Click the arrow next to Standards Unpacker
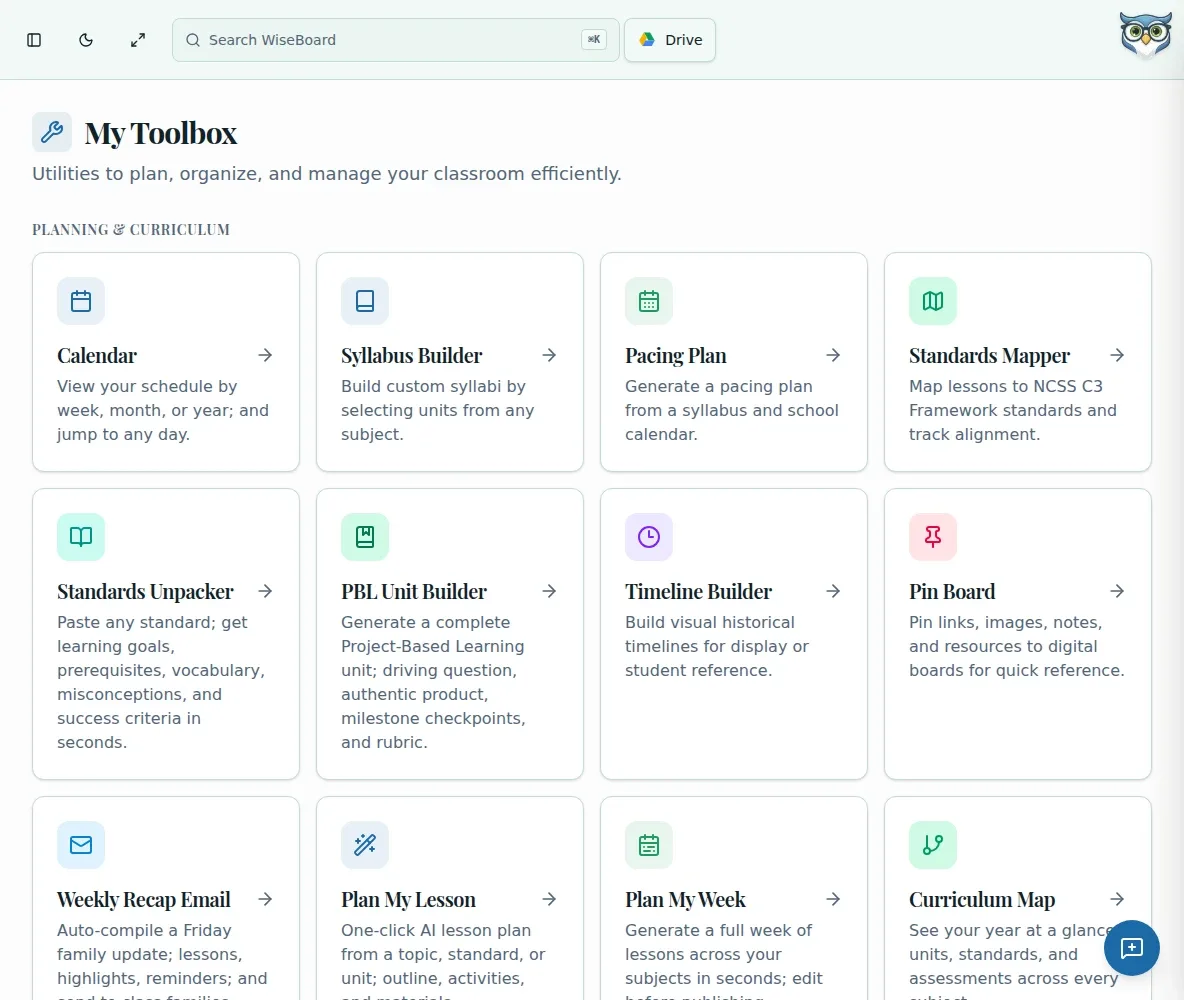The height and width of the screenshot is (1000, 1184). pyautogui.click(x=265, y=591)
